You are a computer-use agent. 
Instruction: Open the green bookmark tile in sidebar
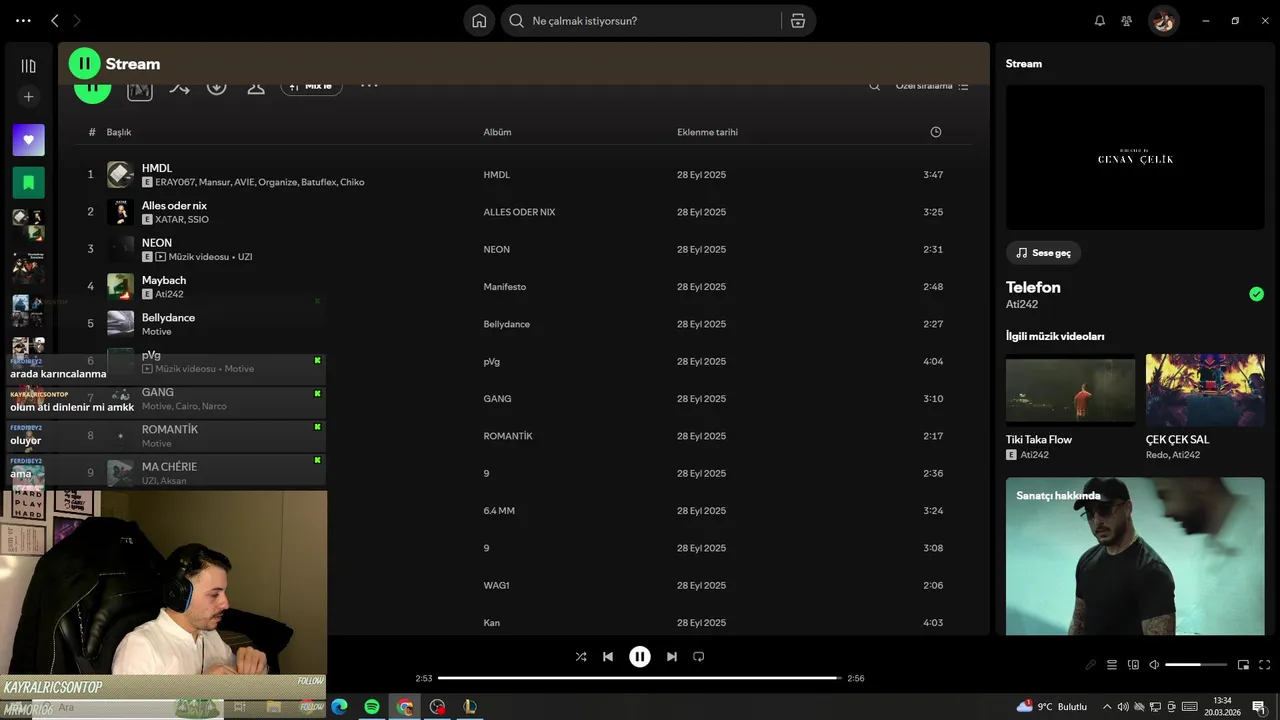[28, 182]
